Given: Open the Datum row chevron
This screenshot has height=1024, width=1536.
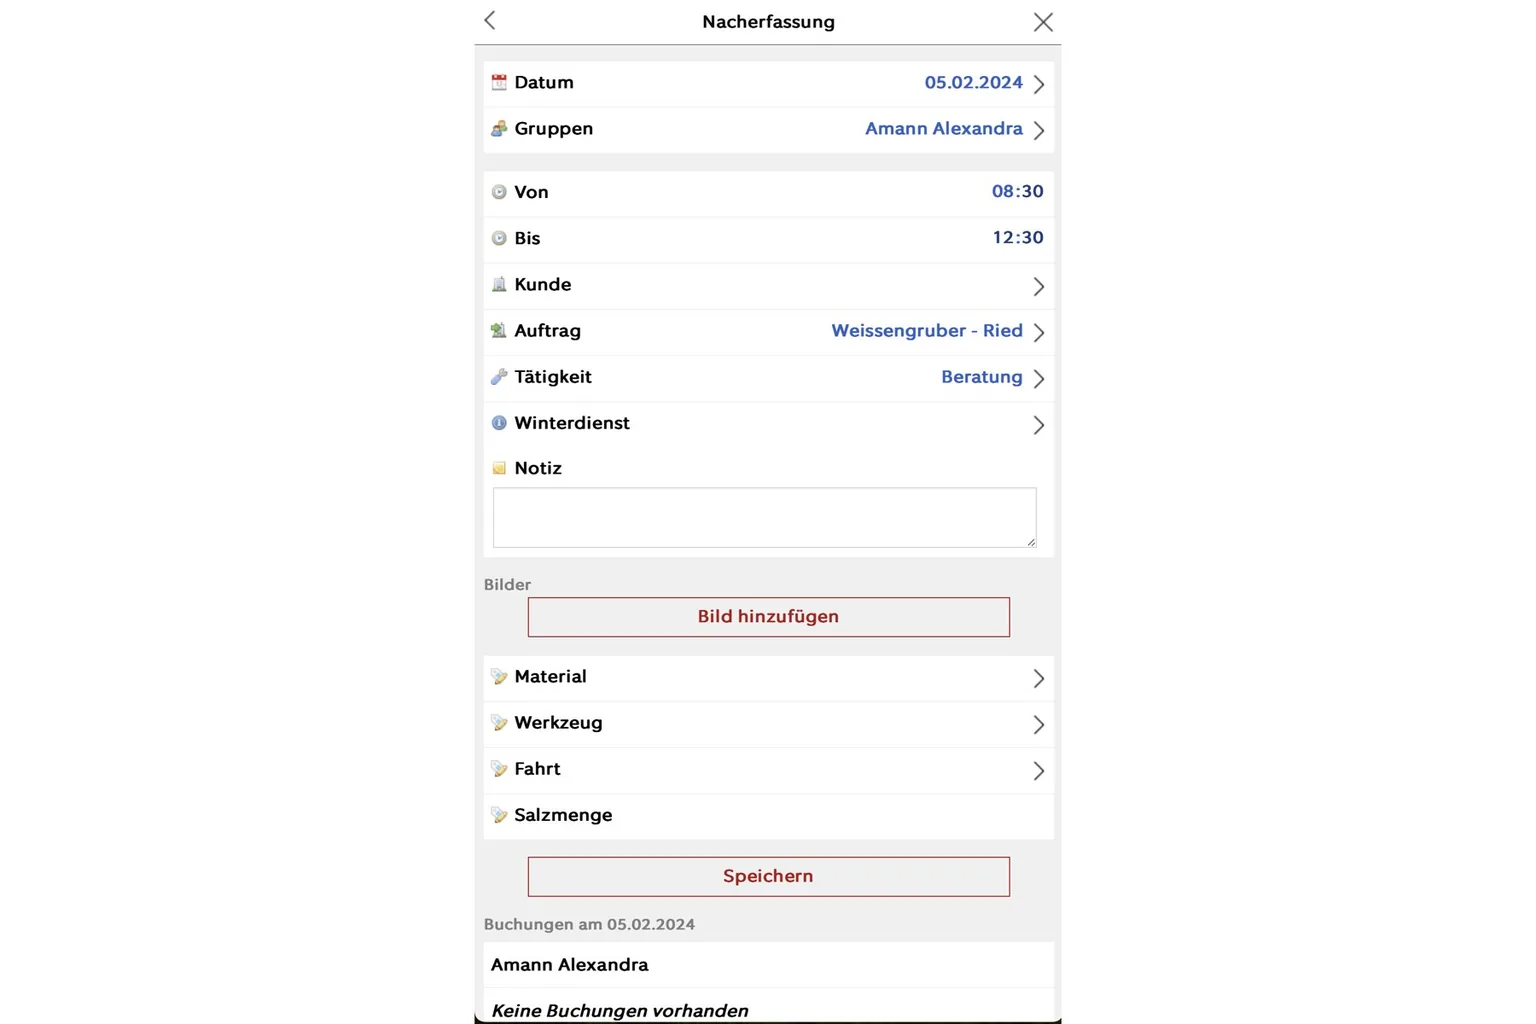Looking at the screenshot, I should pyautogui.click(x=1039, y=84).
